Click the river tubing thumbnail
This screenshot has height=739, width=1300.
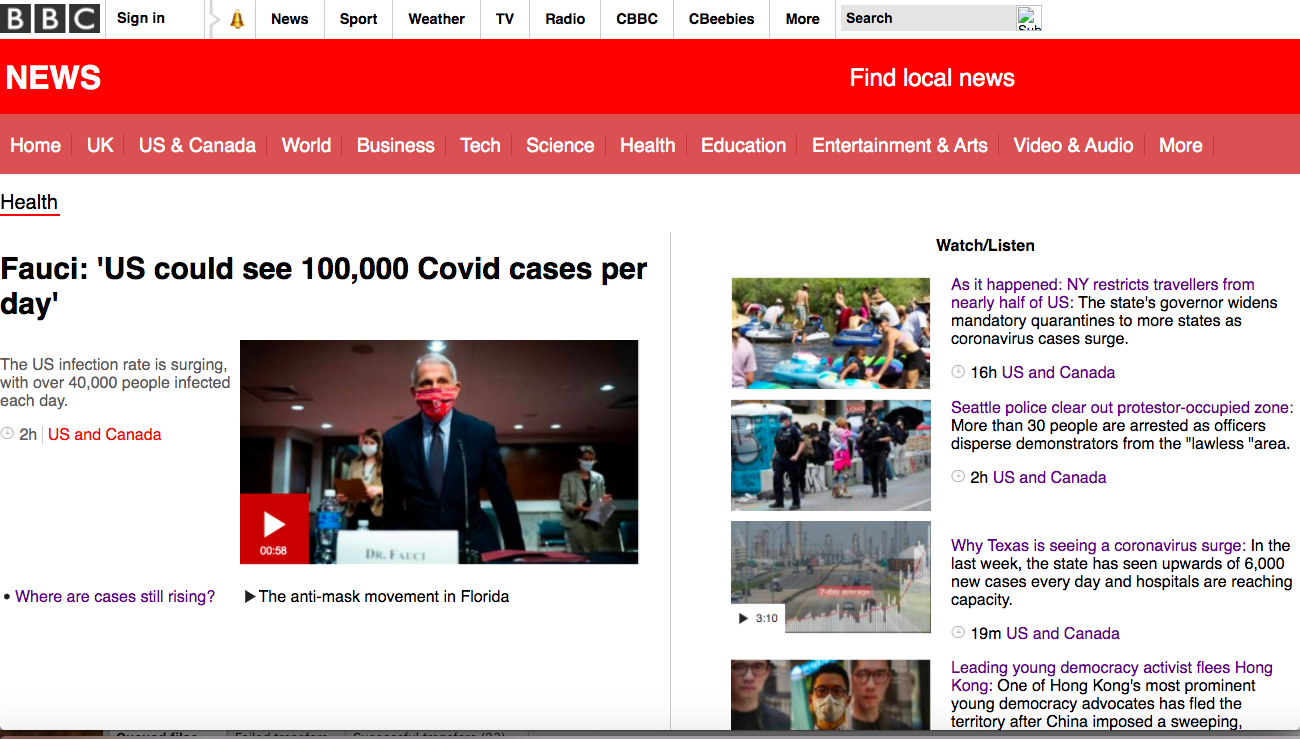(830, 333)
